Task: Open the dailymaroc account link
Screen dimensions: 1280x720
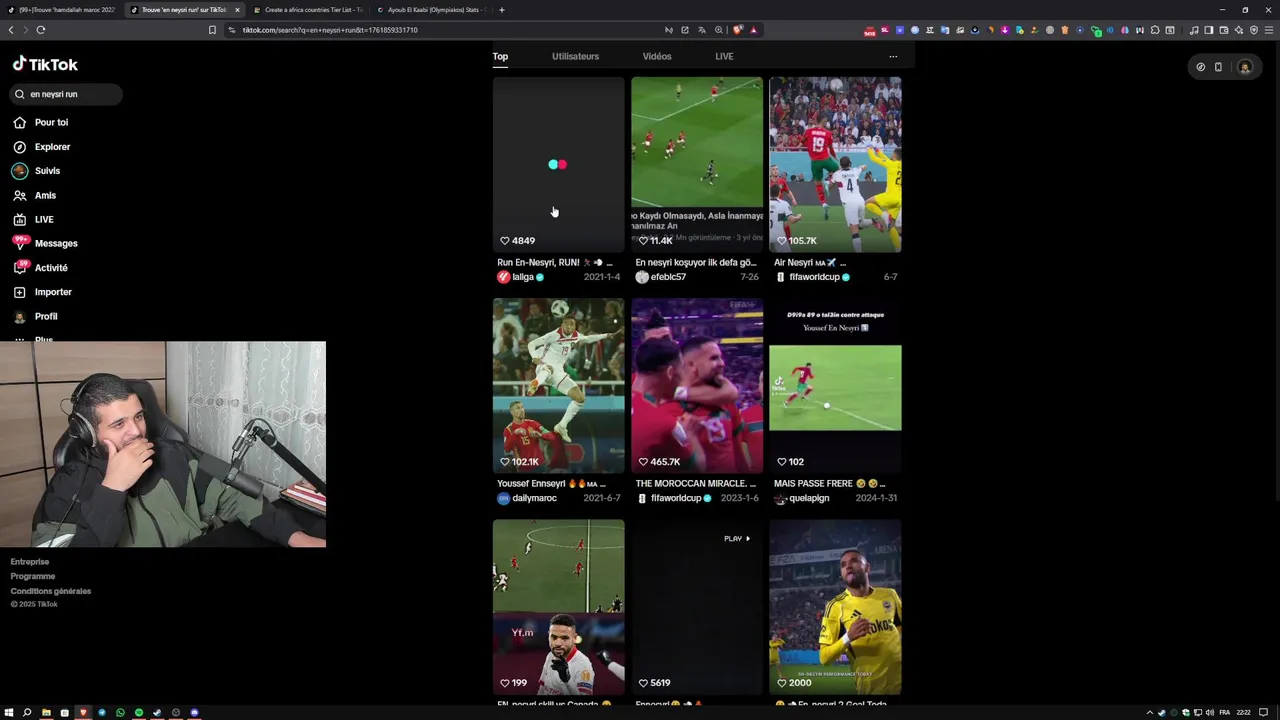Action: 534,498
